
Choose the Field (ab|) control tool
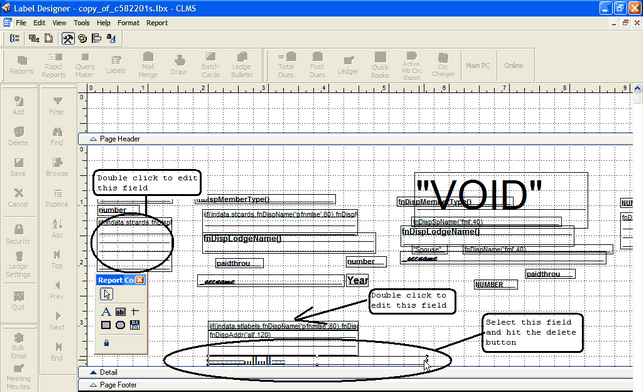click(x=120, y=312)
